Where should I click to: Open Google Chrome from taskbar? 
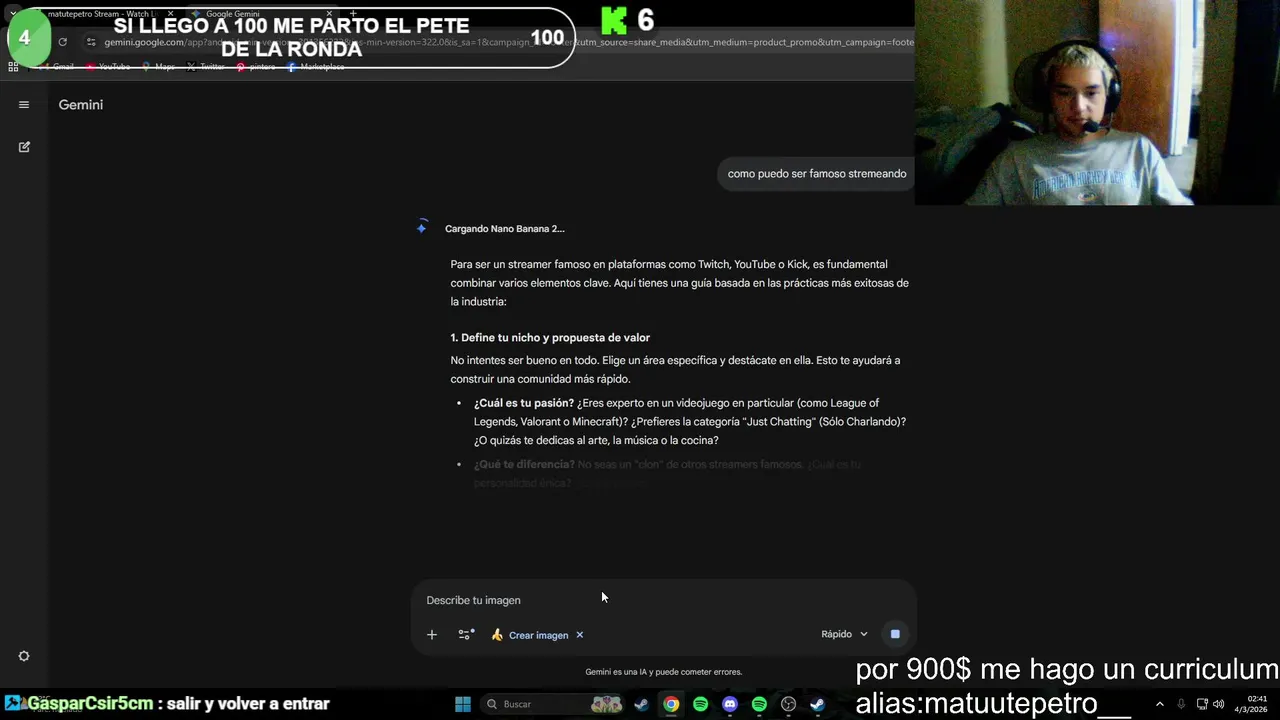pos(671,704)
